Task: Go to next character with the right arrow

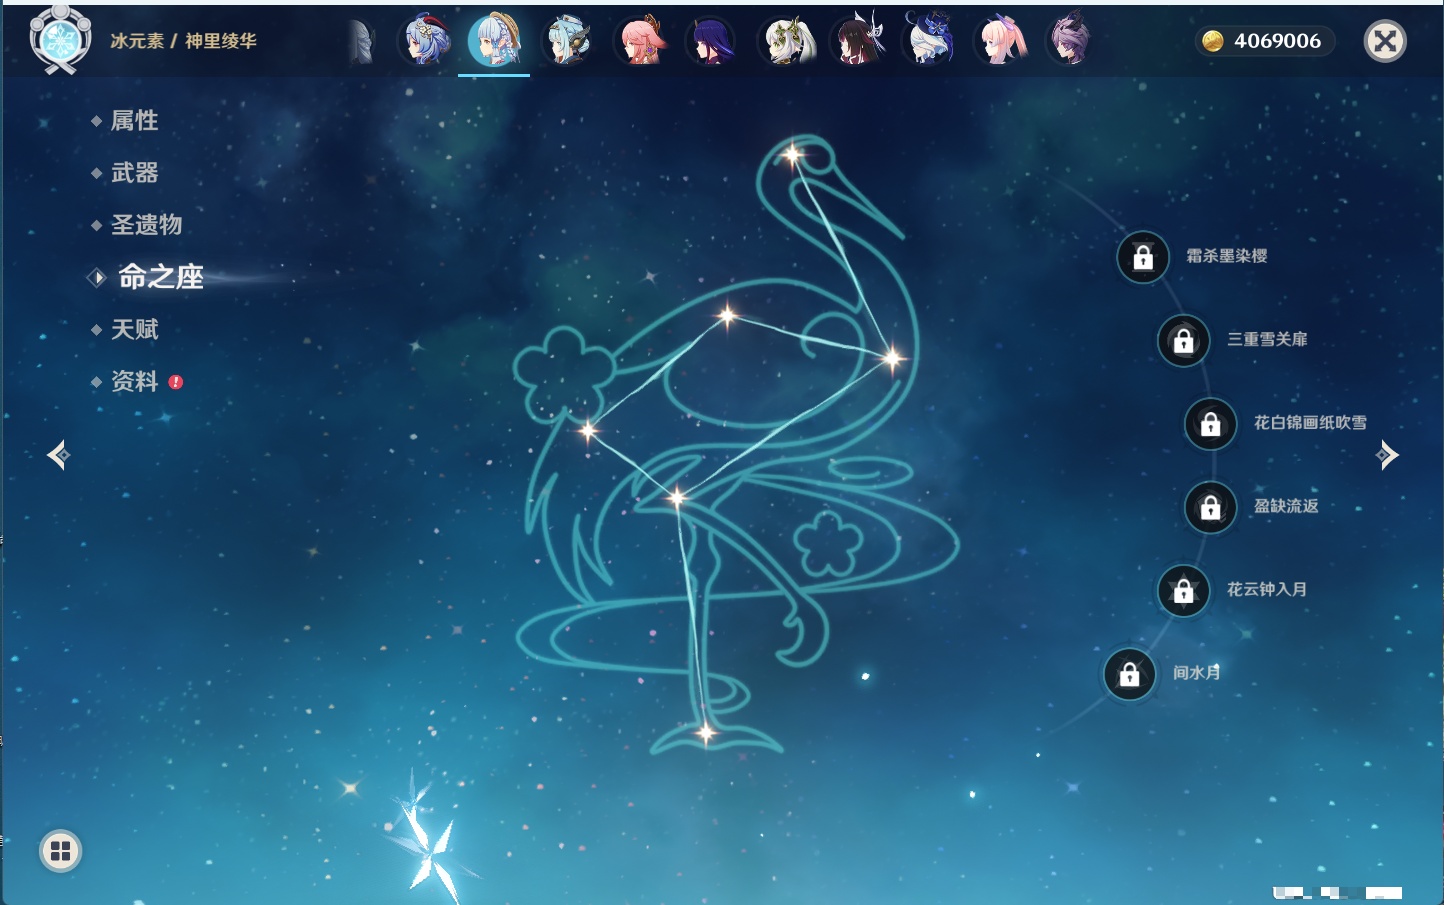Action: tap(1387, 455)
